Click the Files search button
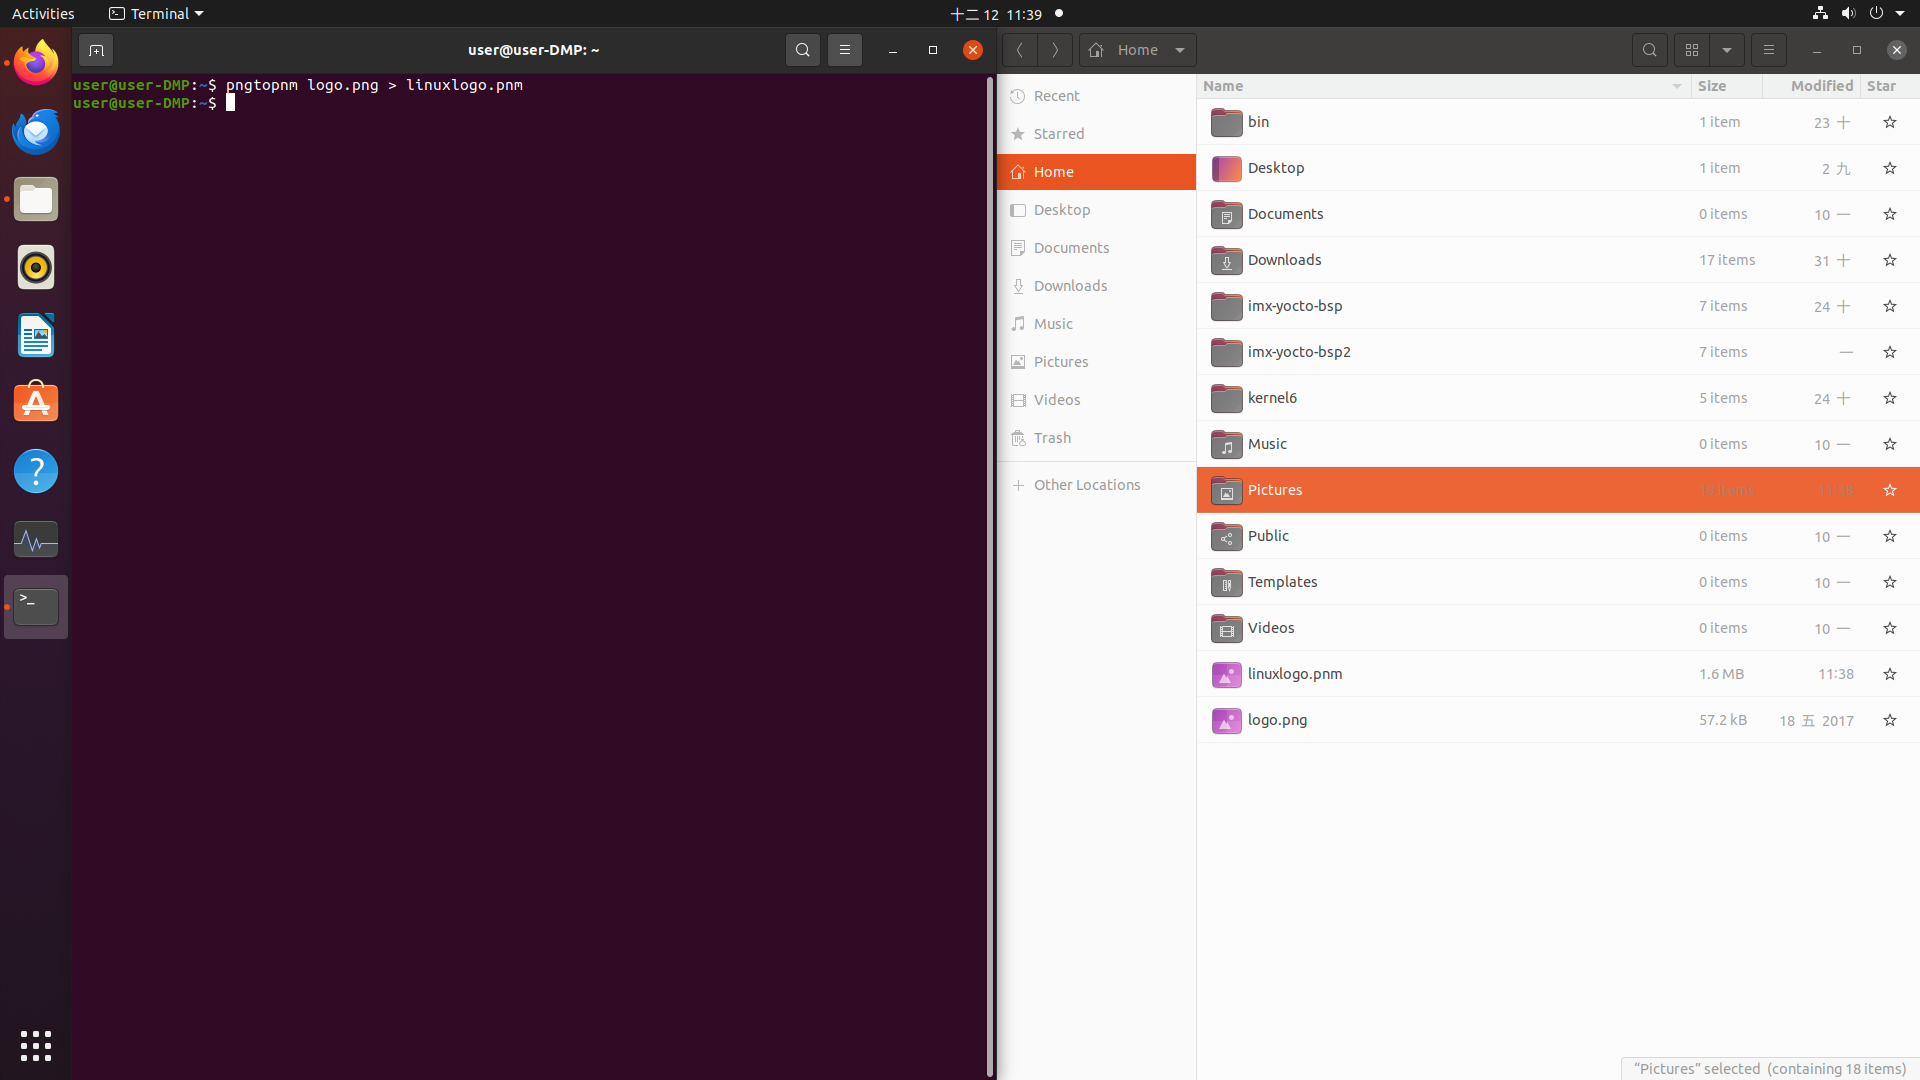Viewport: 1920px width, 1080px height. pos(1650,50)
